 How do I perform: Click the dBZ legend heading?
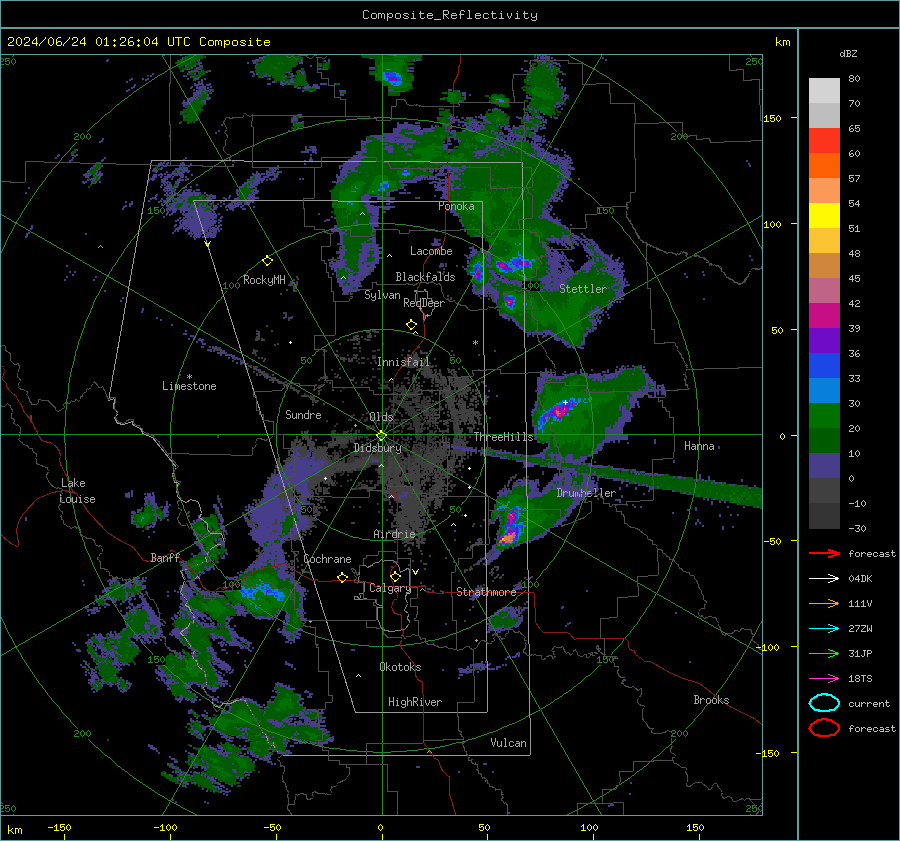pos(848,54)
